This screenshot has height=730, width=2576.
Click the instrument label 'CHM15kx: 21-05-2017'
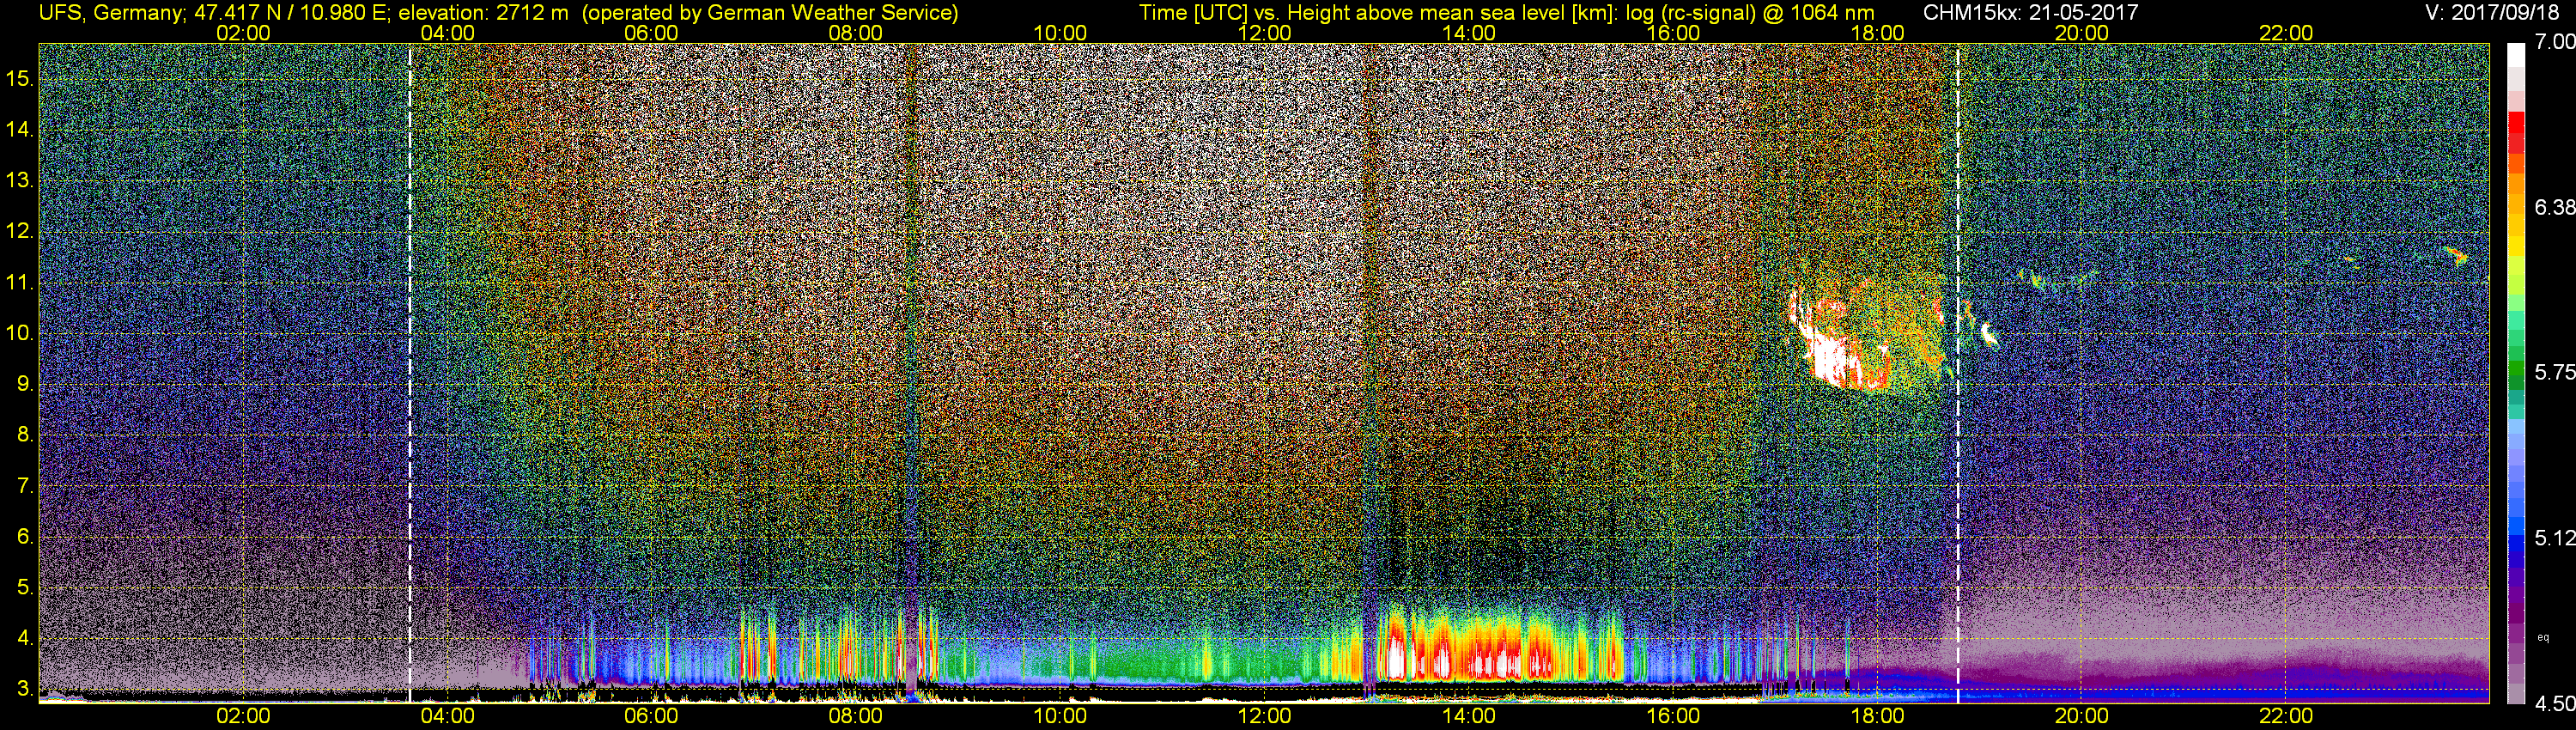click(2031, 13)
